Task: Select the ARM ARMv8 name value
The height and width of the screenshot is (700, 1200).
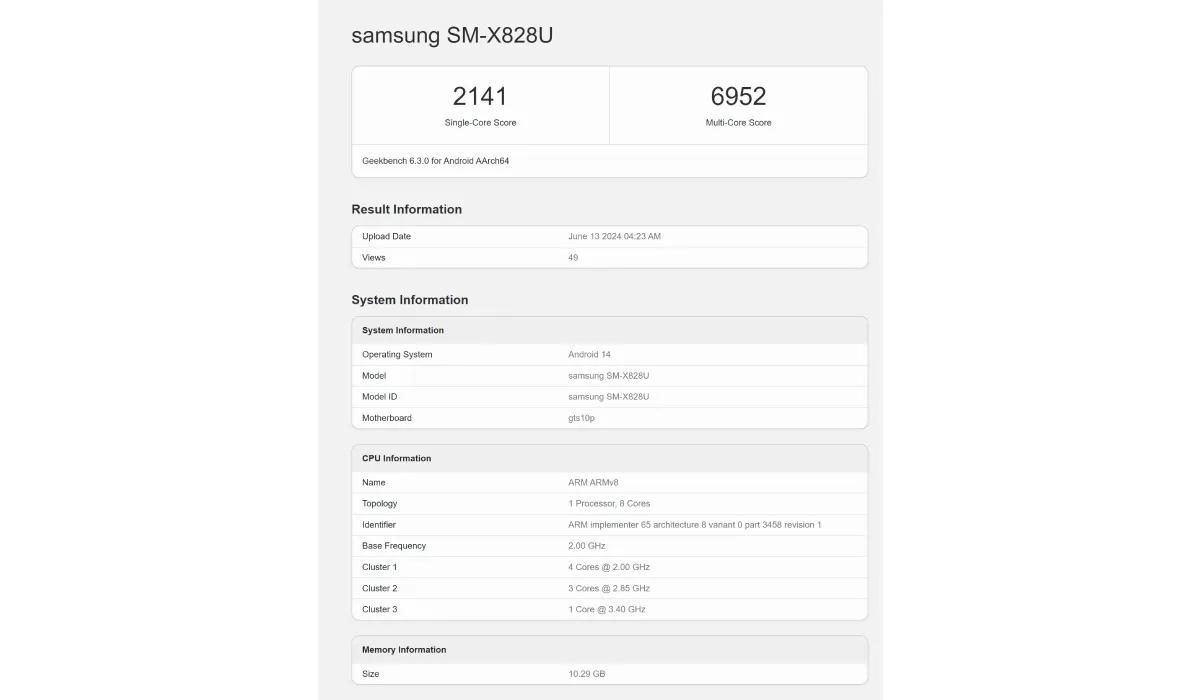Action: pos(593,483)
